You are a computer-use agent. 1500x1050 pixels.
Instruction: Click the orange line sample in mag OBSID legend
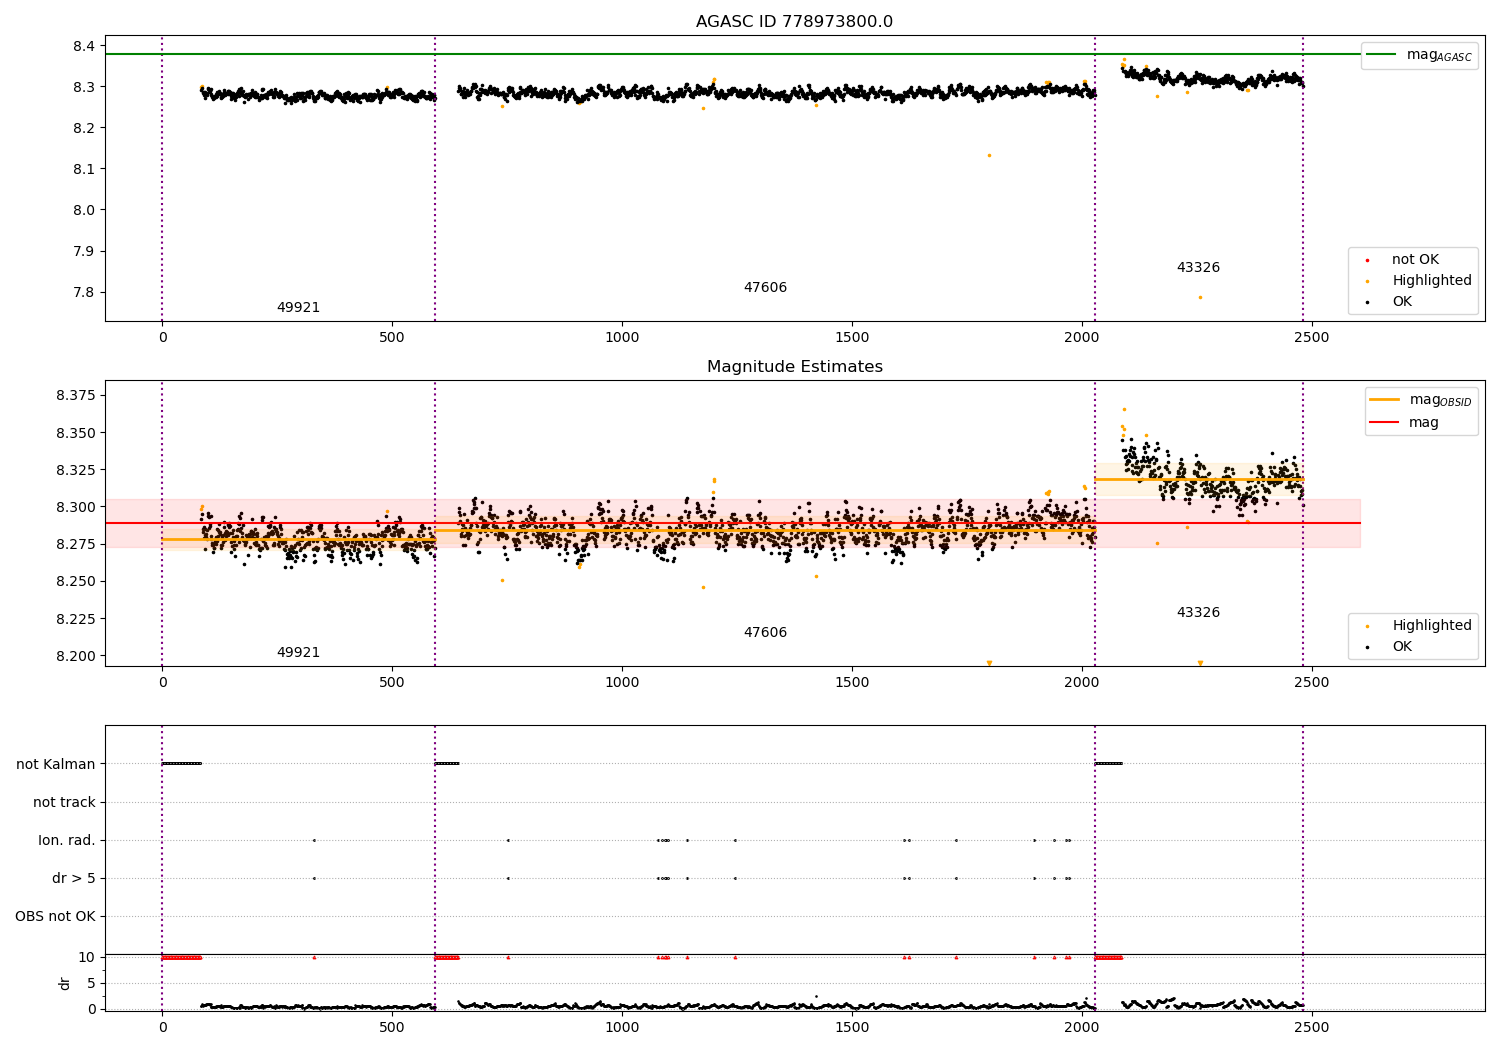pyautogui.click(x=1384, y=400)
